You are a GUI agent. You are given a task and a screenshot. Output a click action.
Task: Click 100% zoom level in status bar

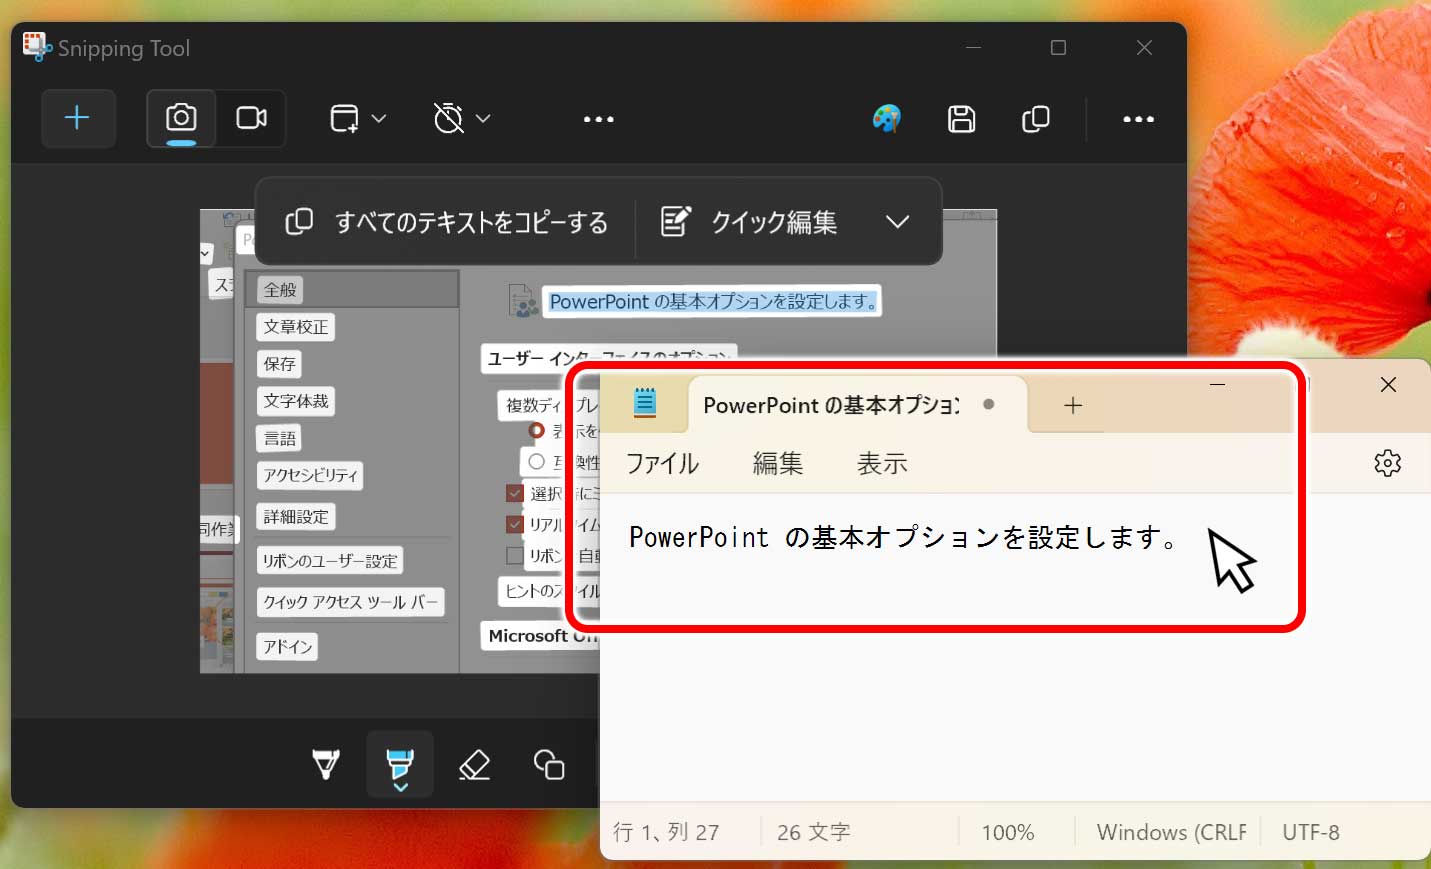(1007, 832)
